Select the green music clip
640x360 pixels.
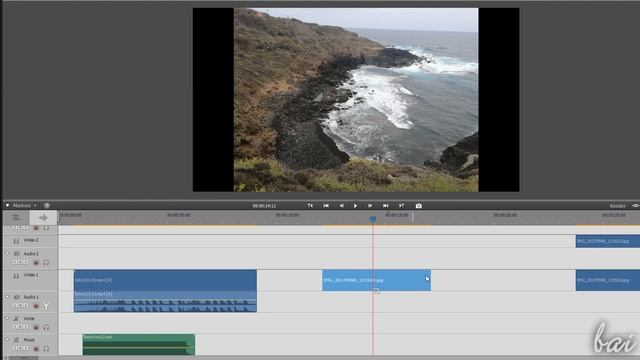click(139, 344)
